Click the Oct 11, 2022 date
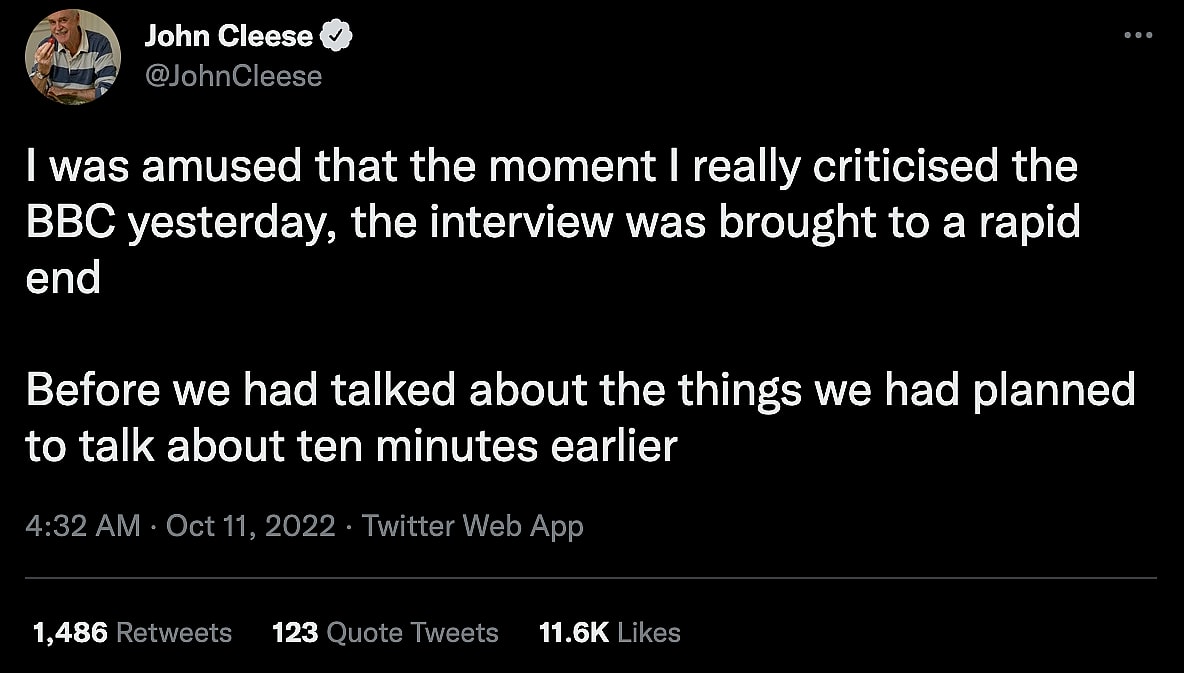The height and width of the screenshot is (673, 1184). click(x=250, y=525)
